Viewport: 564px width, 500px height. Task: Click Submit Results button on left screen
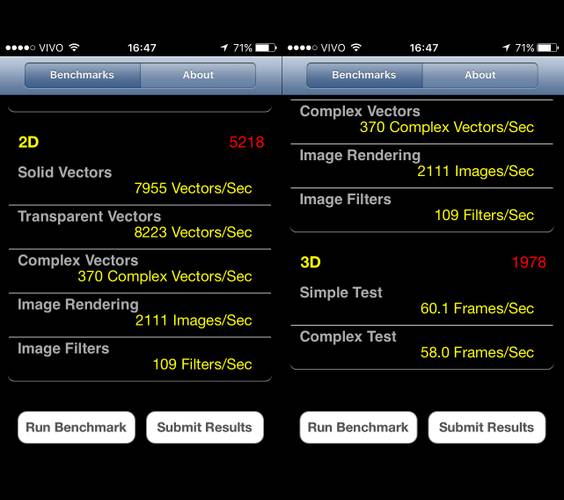205,427
